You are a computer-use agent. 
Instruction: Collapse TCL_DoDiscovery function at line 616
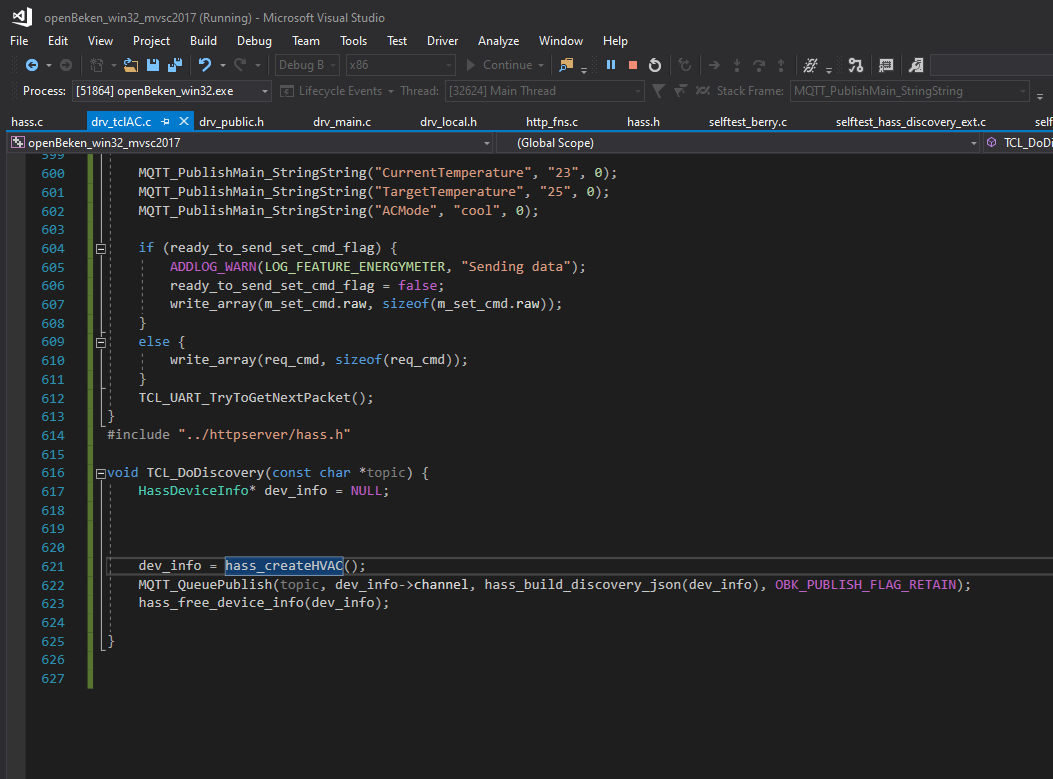[100, 473]
